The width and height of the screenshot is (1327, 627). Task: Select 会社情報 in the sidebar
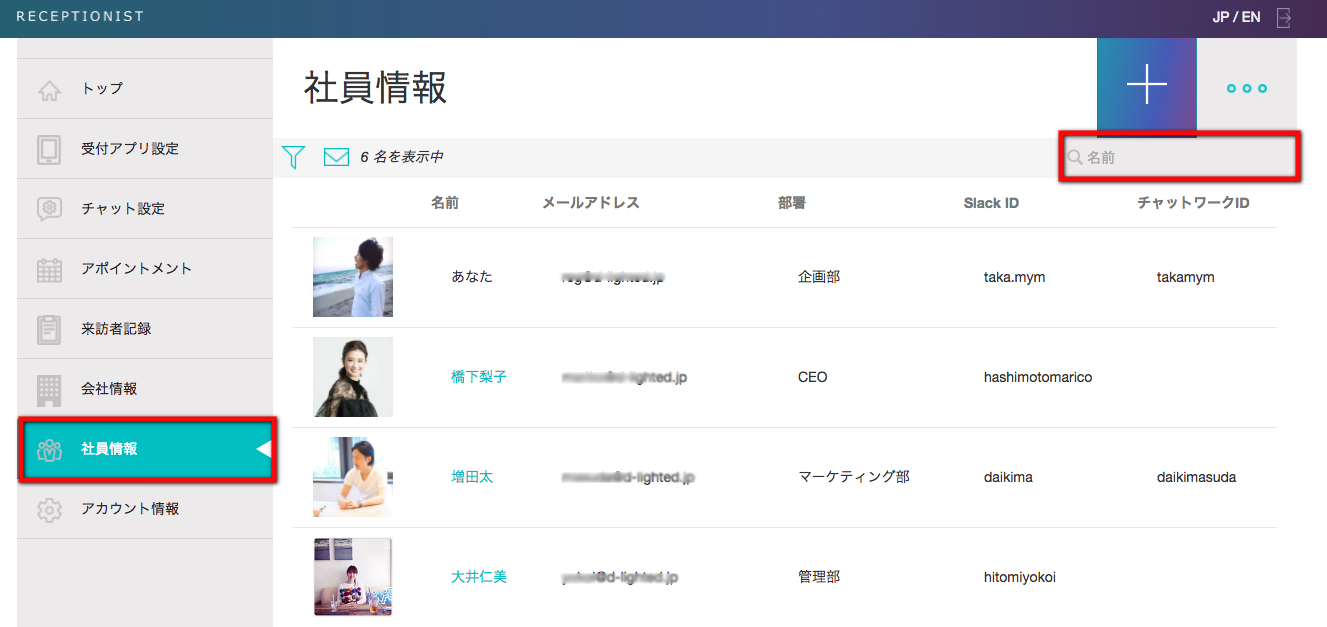tap(109, 389)
